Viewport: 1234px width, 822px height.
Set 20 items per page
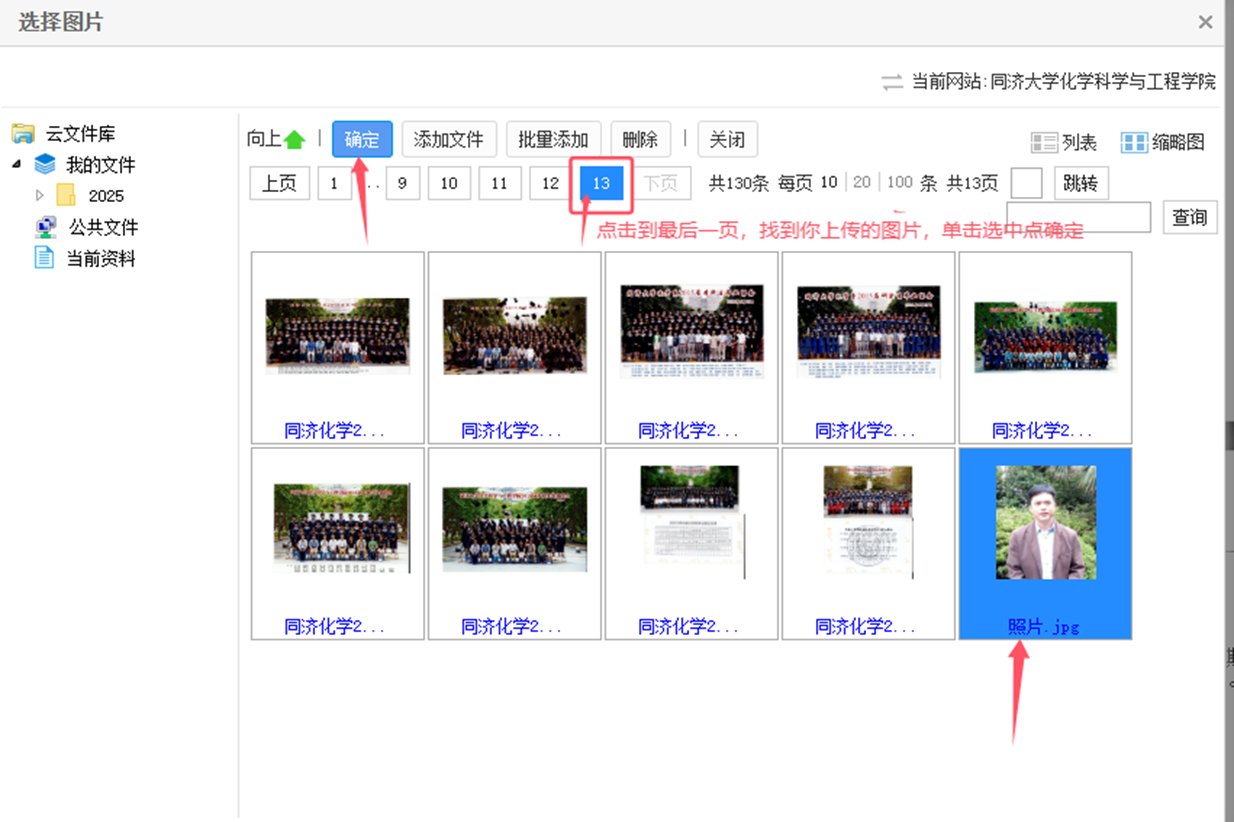coord(862,183)
